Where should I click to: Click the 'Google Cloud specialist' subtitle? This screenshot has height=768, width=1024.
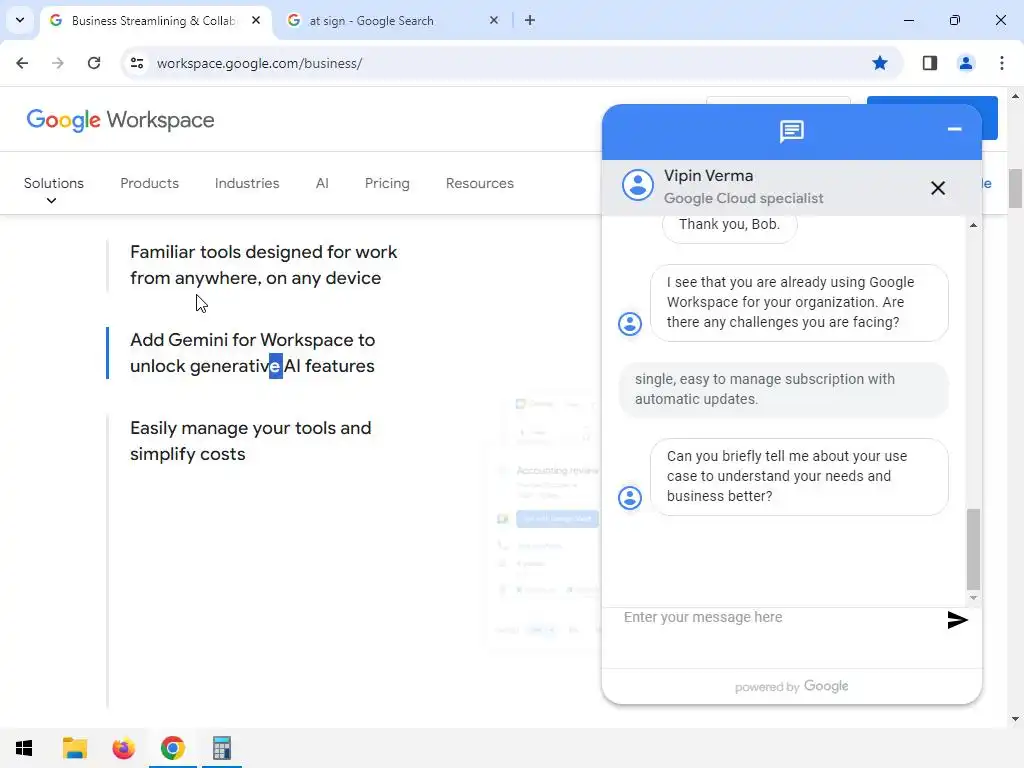(x=744, y=198)
